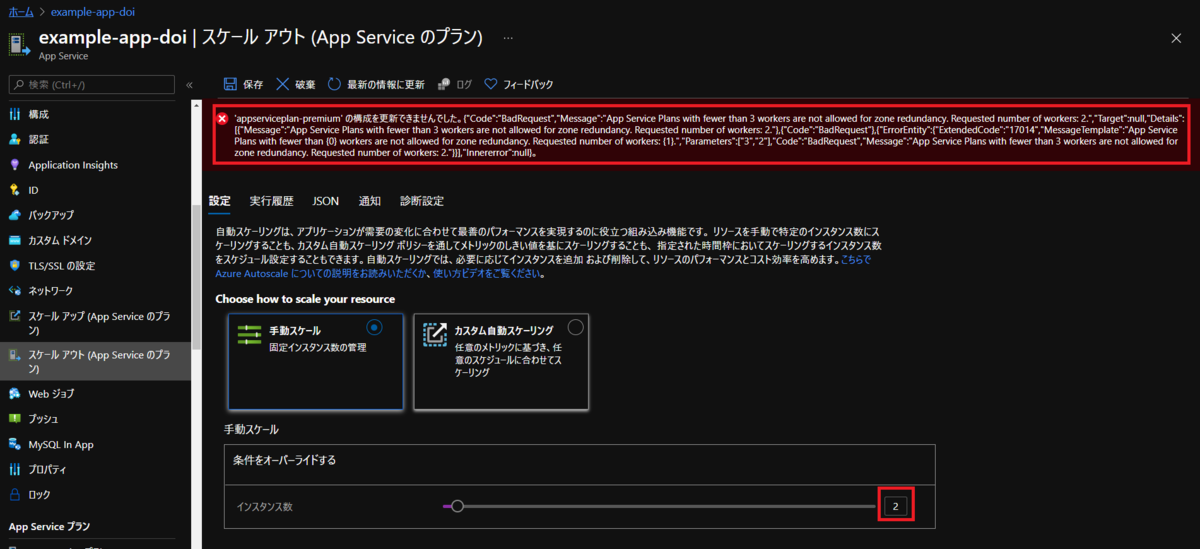This screenshot has height=549, width=1200.
Task: Click the 条件をオーバーライドする heading
Action: click(x=284, y=461)
